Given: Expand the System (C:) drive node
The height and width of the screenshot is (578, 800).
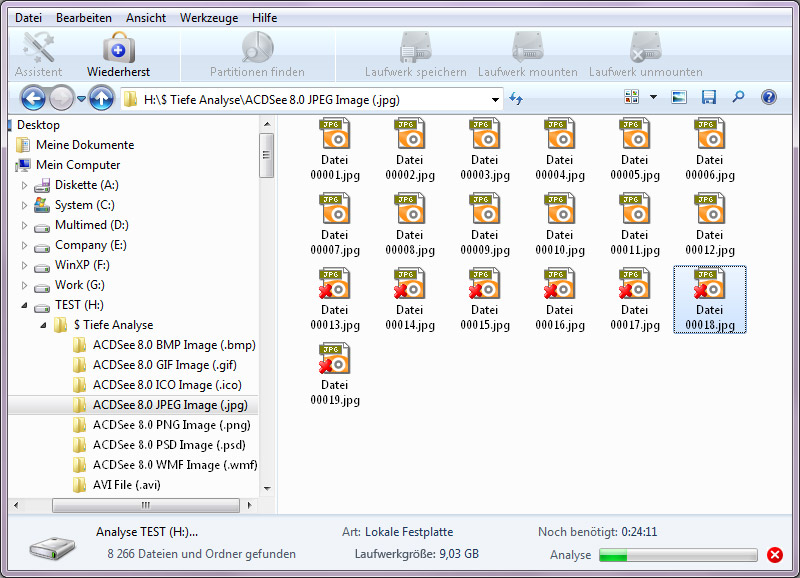Looking at the screenshot, I should [26, 205].
